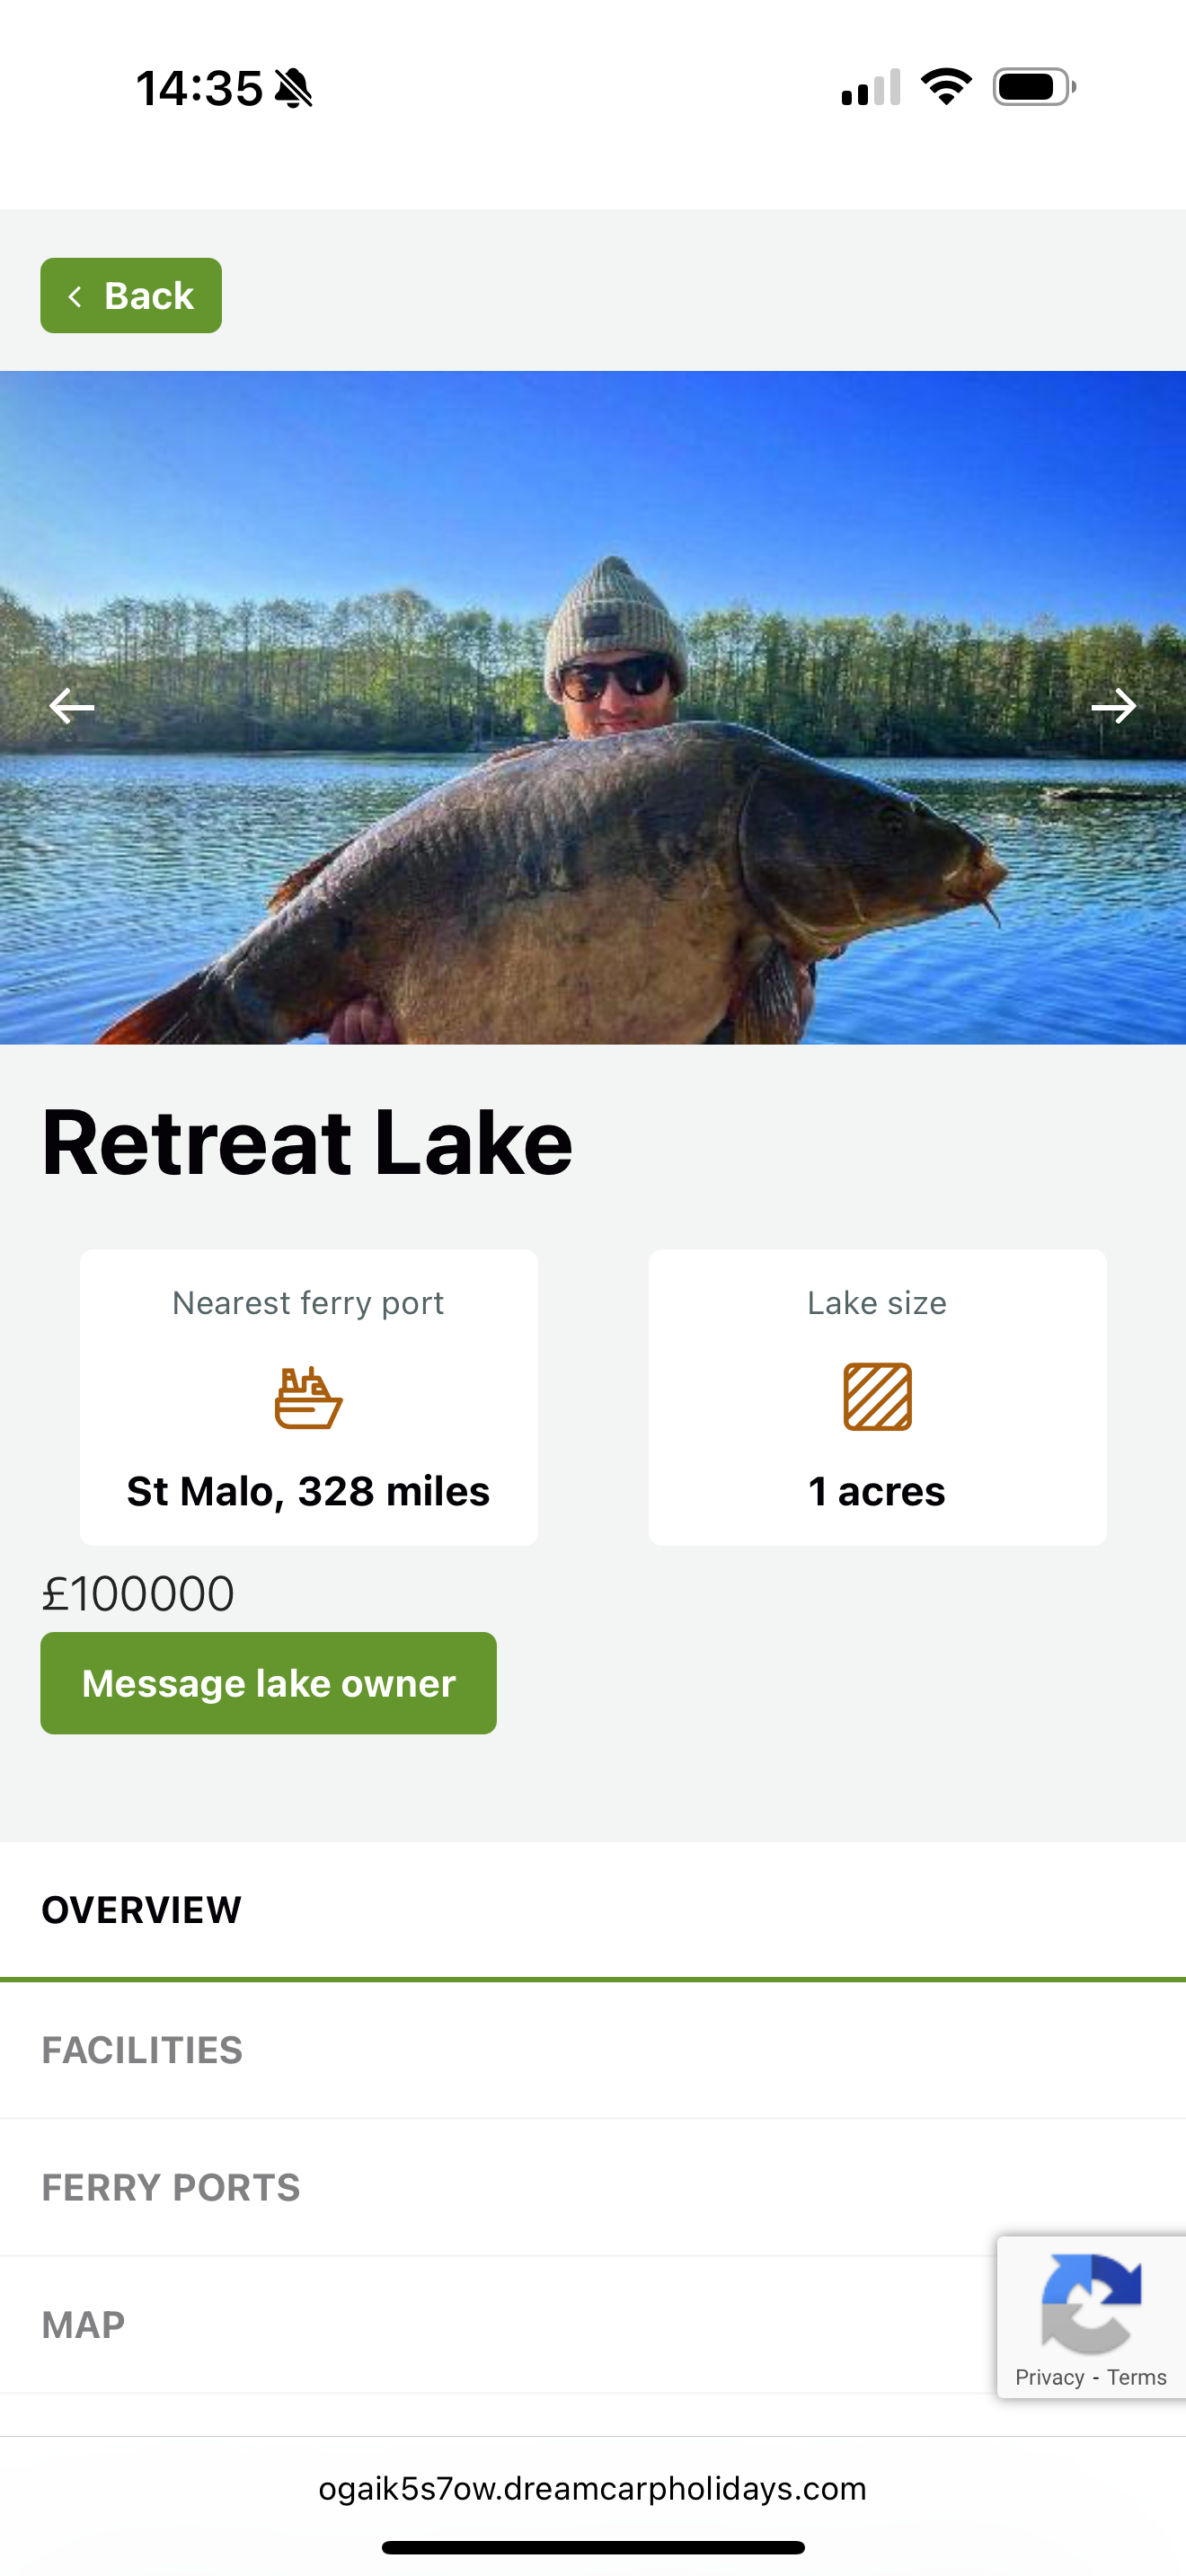The width and height of the screenshot is (1186, 2576).
Task: Open the Ferry Ports tab
Action: click(x=171, y=2188)
